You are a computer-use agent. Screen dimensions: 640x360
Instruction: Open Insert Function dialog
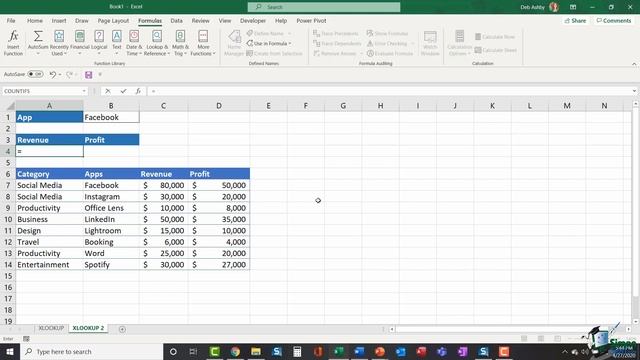[13, 42]
